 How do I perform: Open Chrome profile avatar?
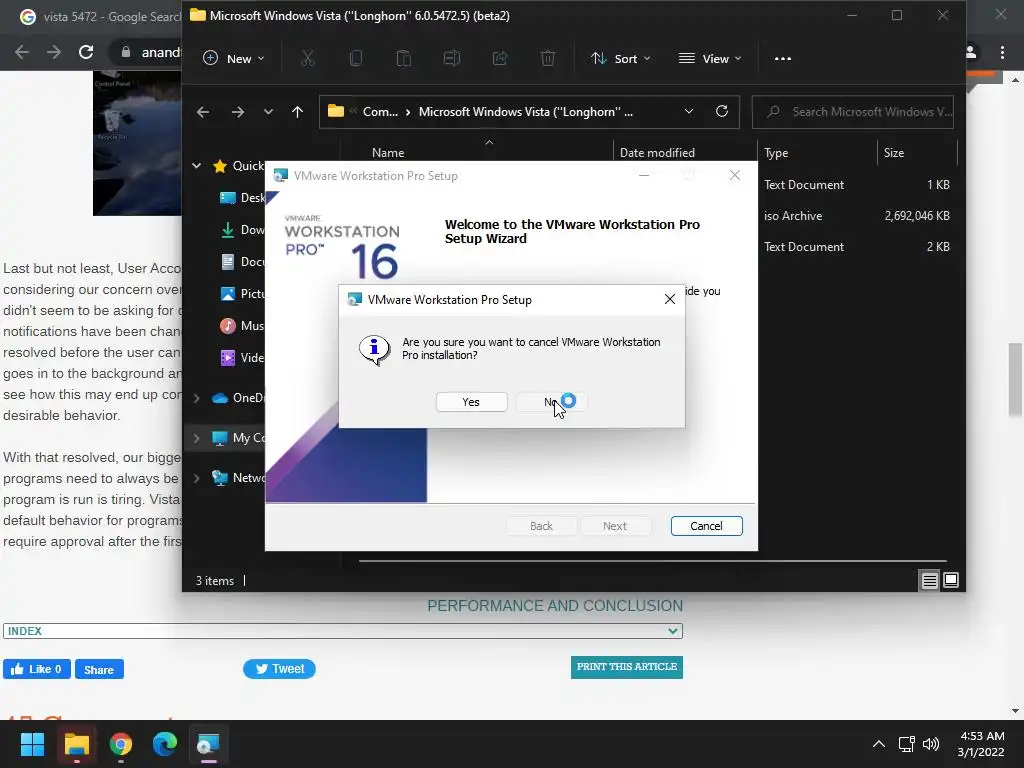971,52
